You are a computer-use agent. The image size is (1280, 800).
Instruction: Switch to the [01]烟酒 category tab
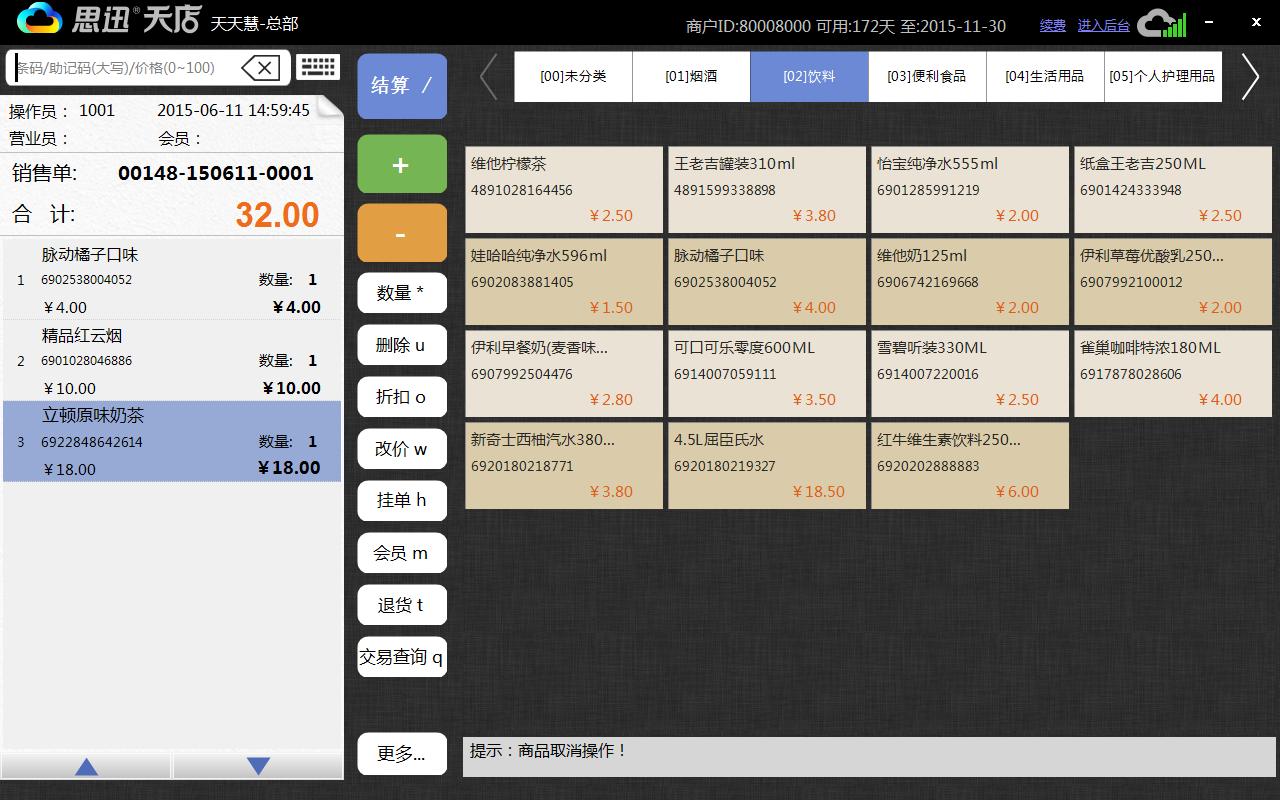[691, 76]
